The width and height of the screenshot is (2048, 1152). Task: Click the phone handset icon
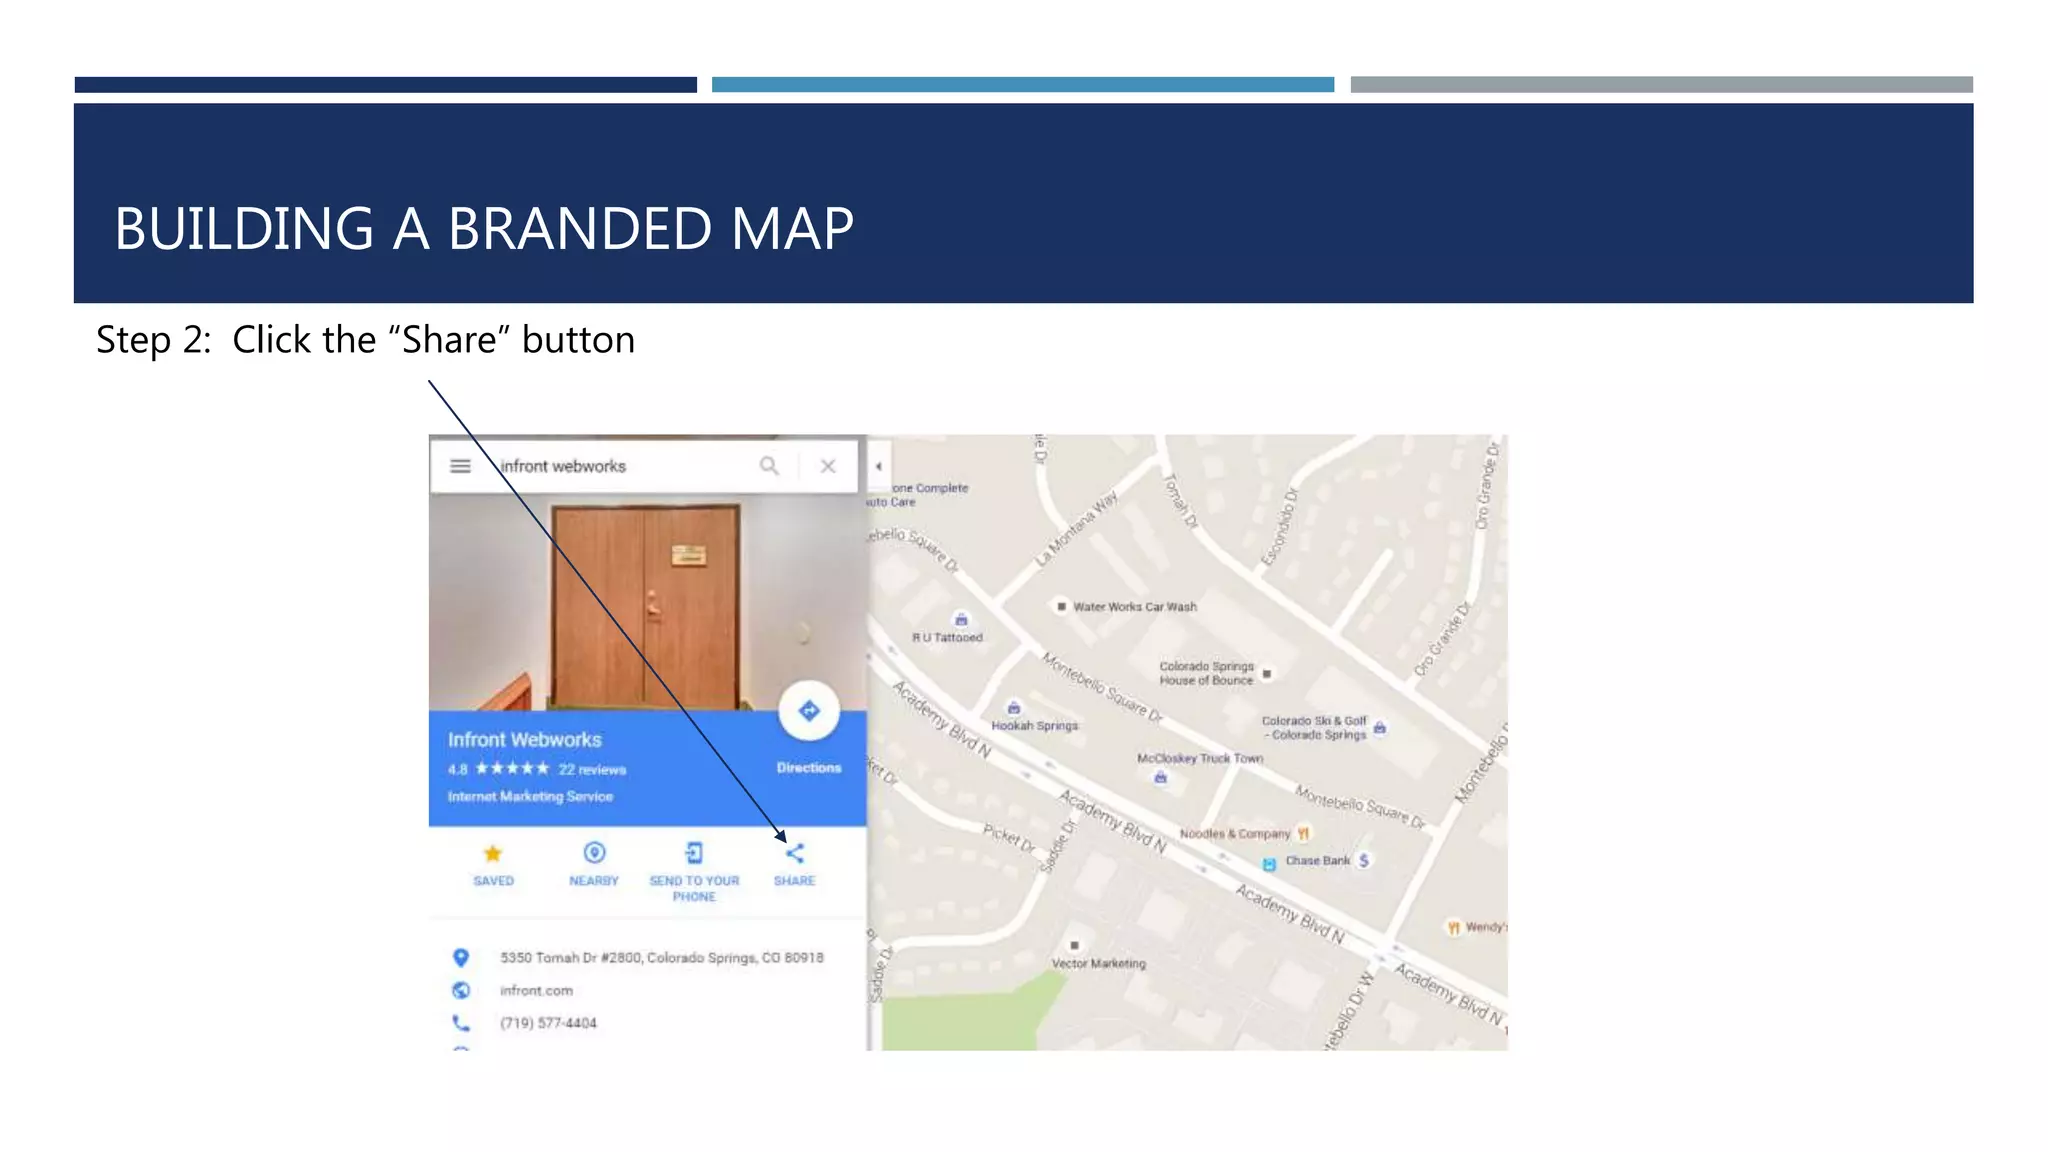coord(461,1023)
